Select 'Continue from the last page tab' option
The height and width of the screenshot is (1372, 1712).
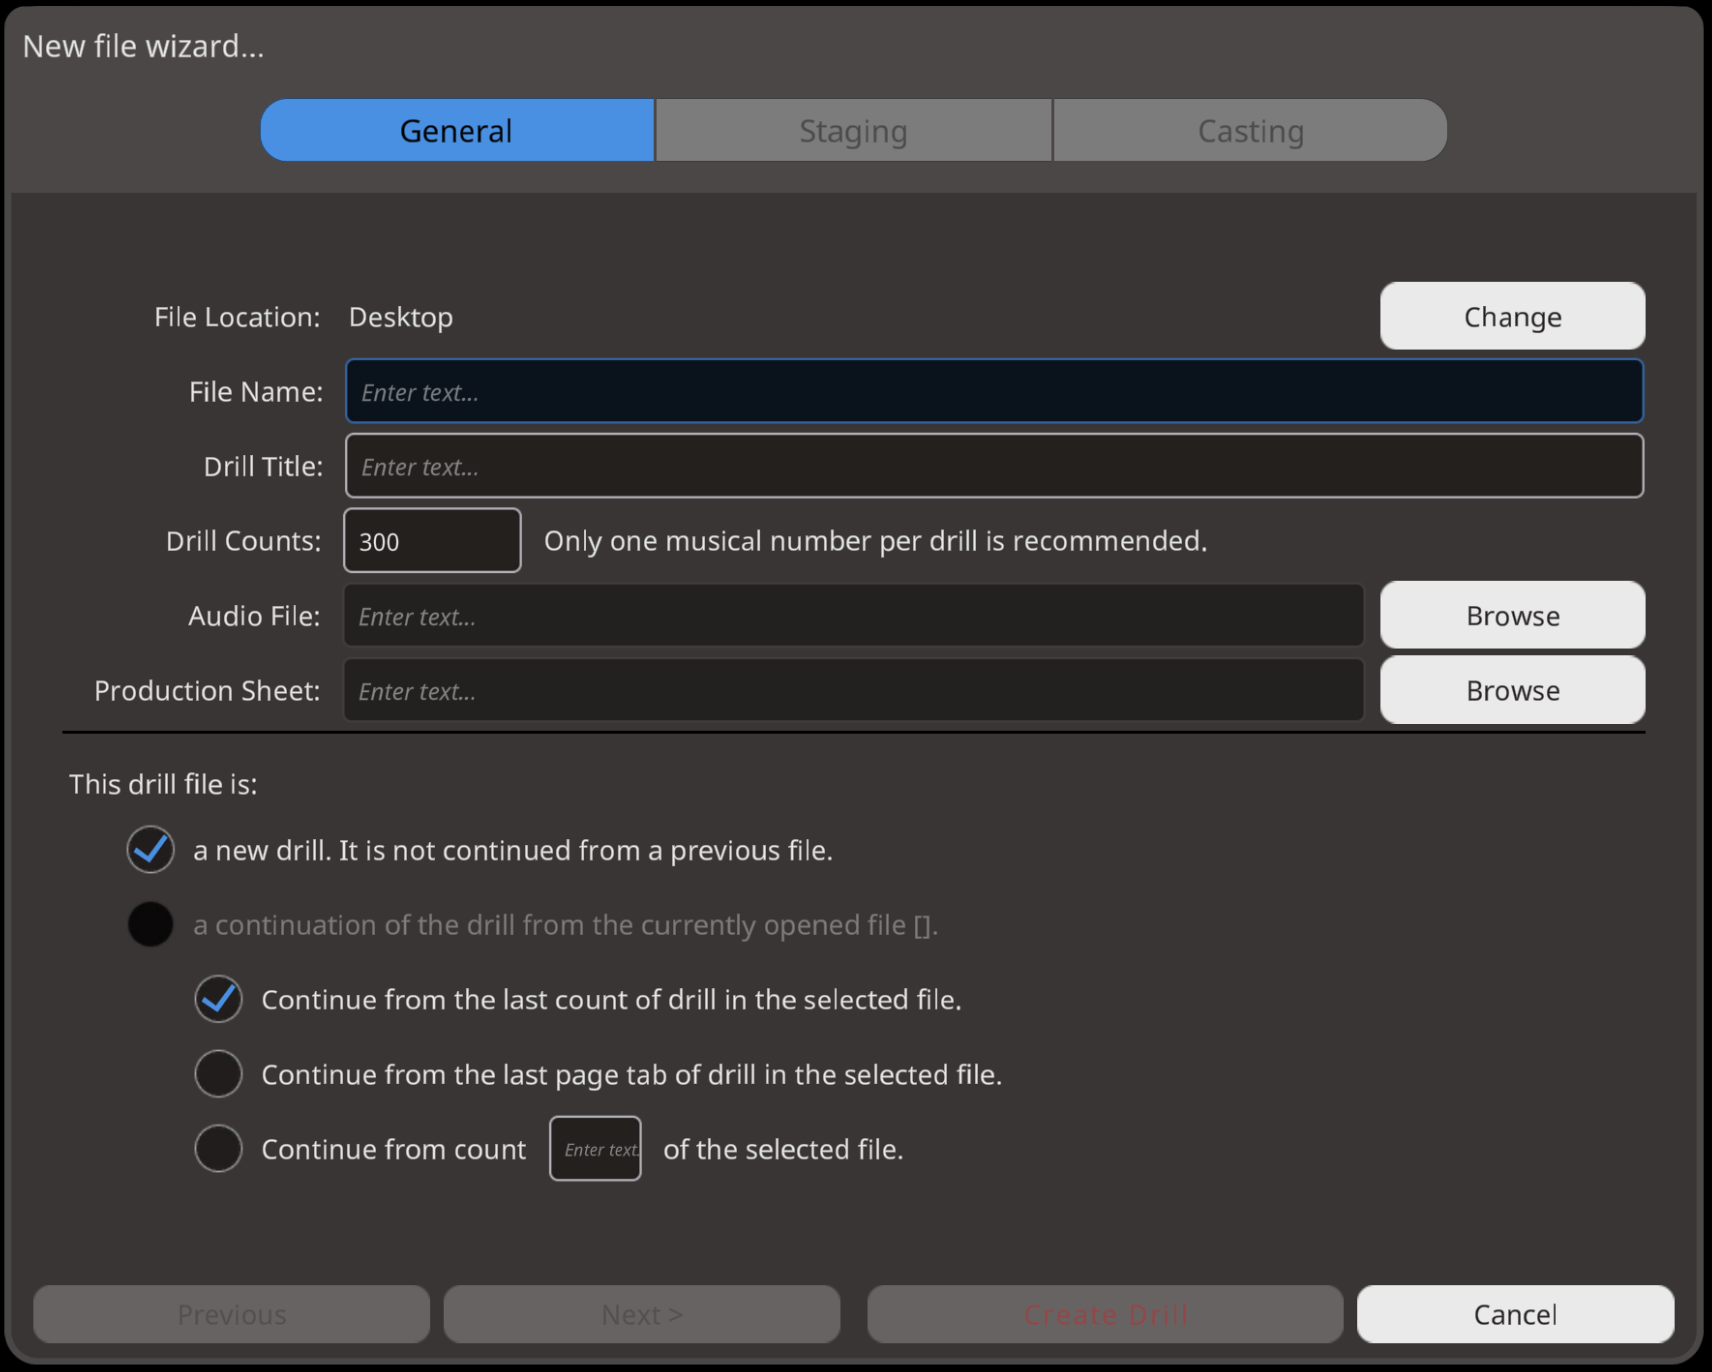(219, 1074)
